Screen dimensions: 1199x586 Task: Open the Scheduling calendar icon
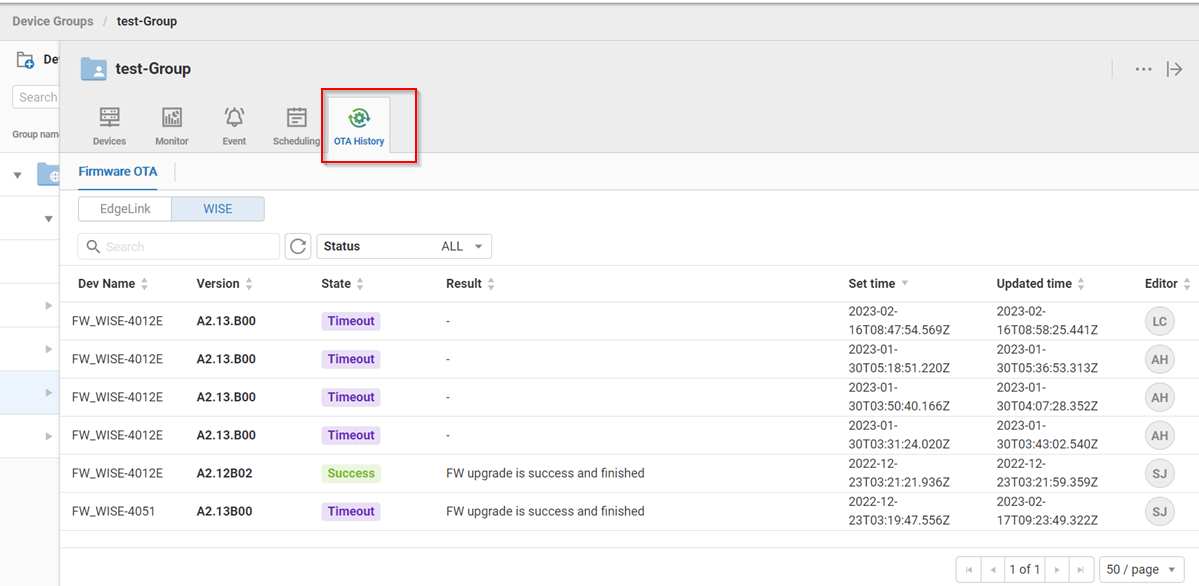click(296, 118)
